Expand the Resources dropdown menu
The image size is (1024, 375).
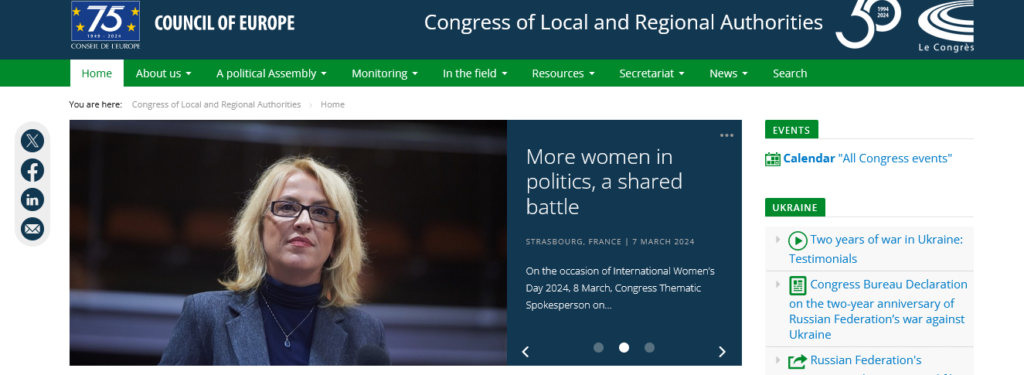click(563, 73)
